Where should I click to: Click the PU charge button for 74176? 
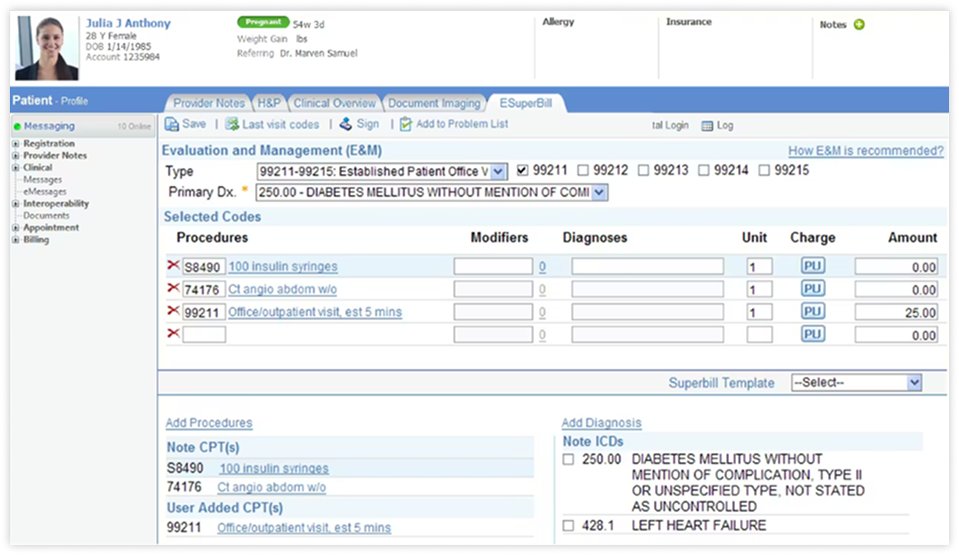click(x=813, y=289)
